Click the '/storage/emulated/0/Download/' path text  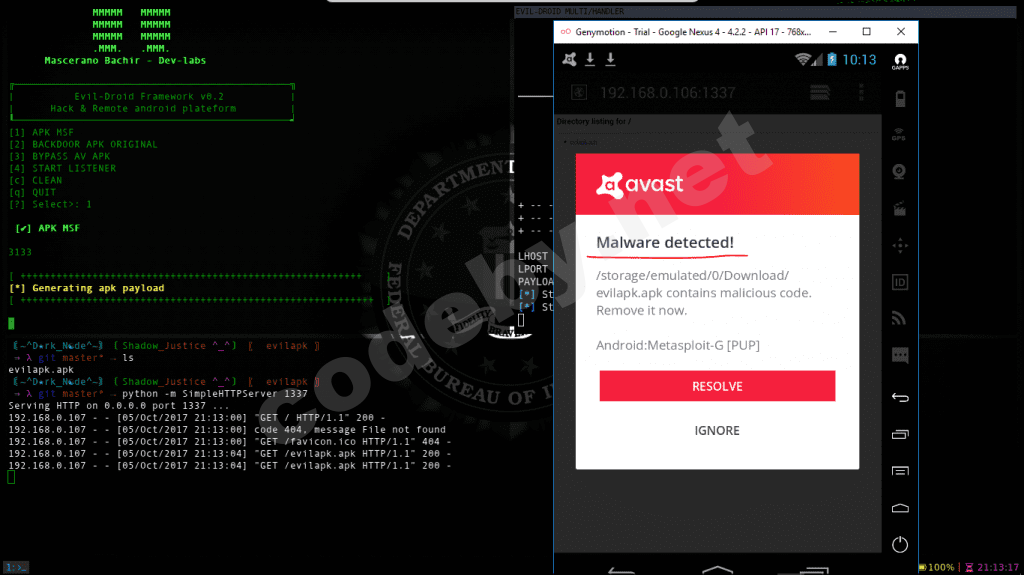click(692, 275)
